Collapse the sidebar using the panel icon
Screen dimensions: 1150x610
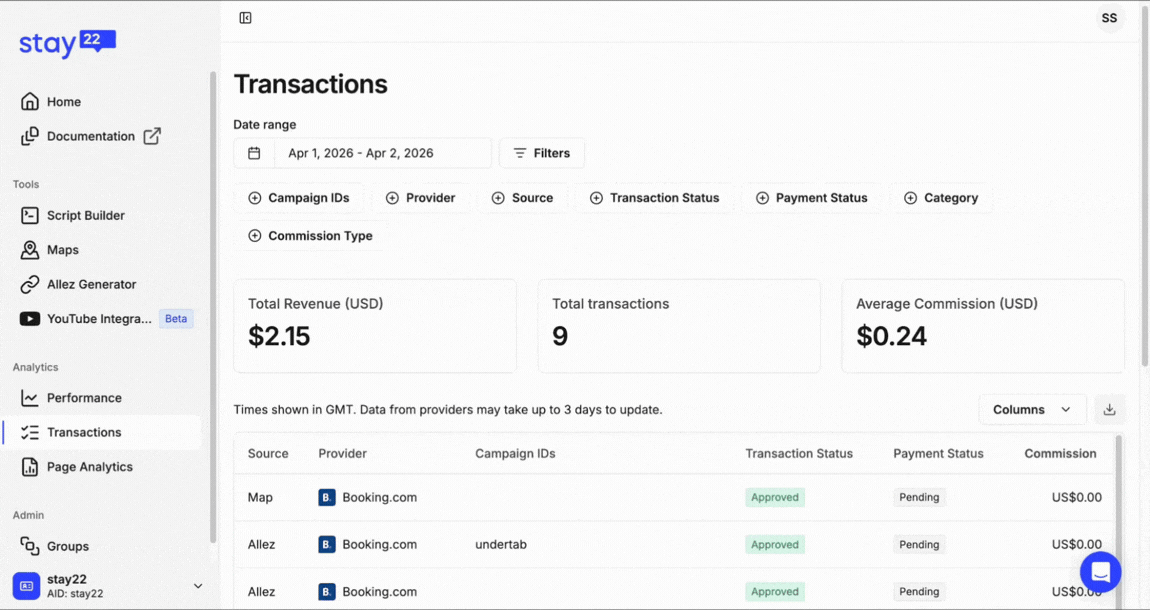coord(245,18)
